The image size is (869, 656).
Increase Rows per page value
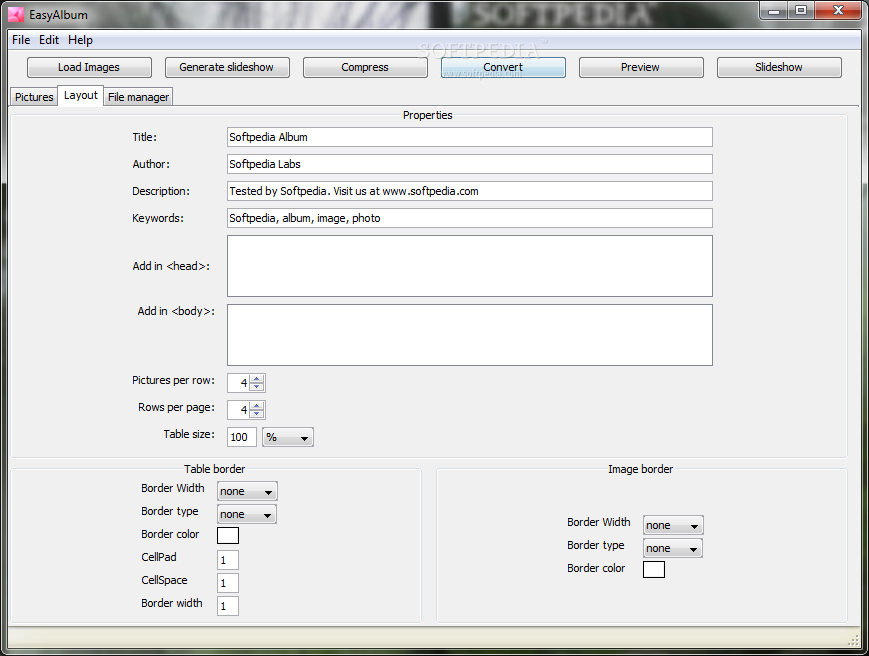(257, 406)
